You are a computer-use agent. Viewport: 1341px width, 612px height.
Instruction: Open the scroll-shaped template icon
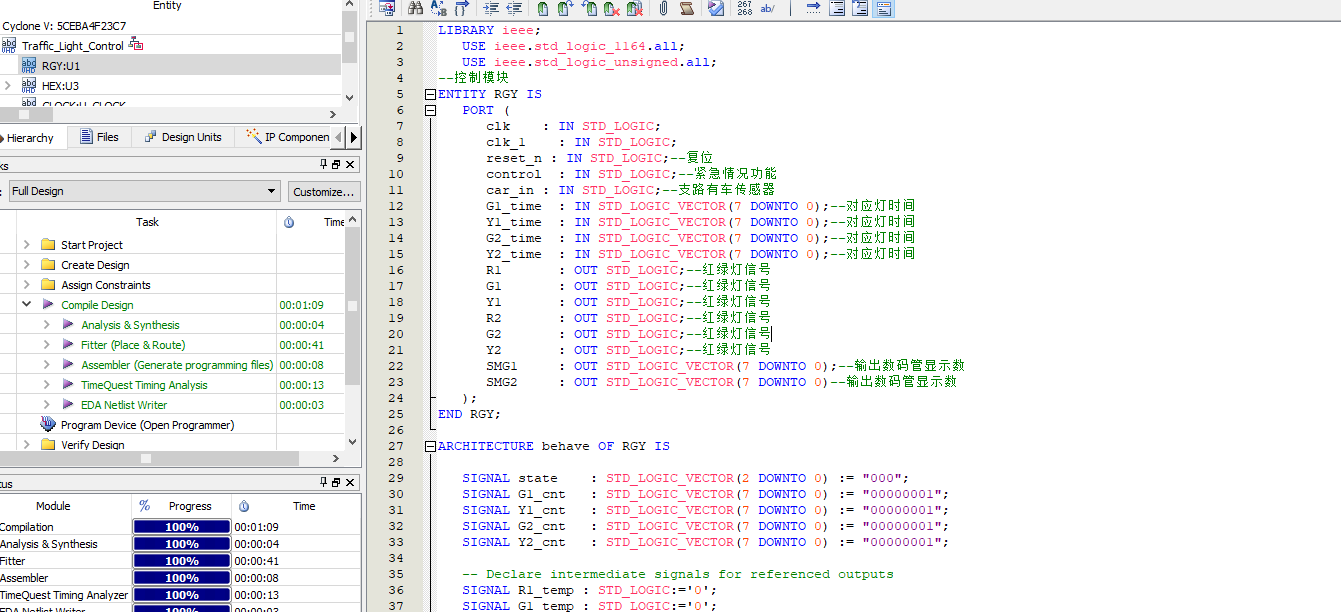[687, 8]
